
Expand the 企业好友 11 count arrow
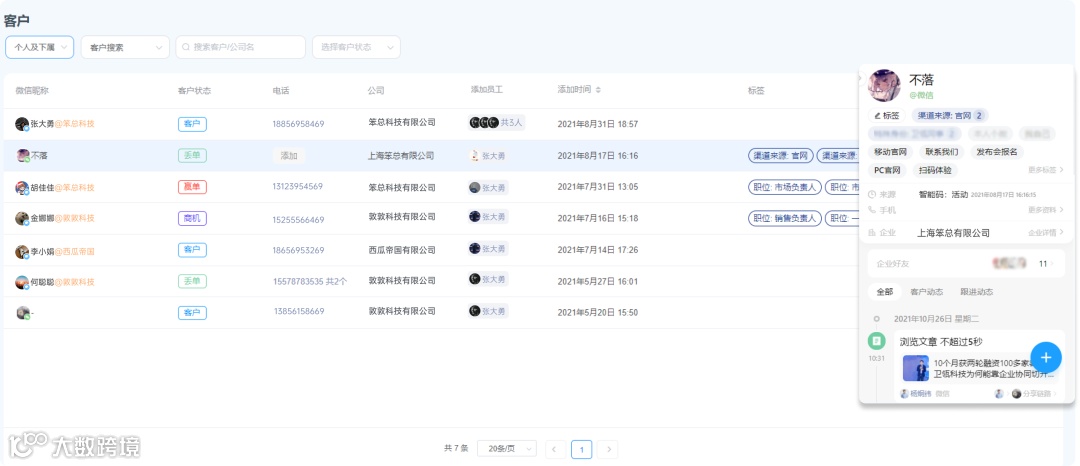[1052, 264]
